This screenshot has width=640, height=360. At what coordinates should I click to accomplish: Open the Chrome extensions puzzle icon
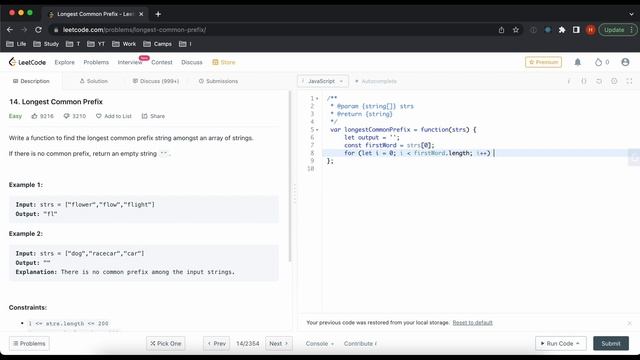point(562,30)
